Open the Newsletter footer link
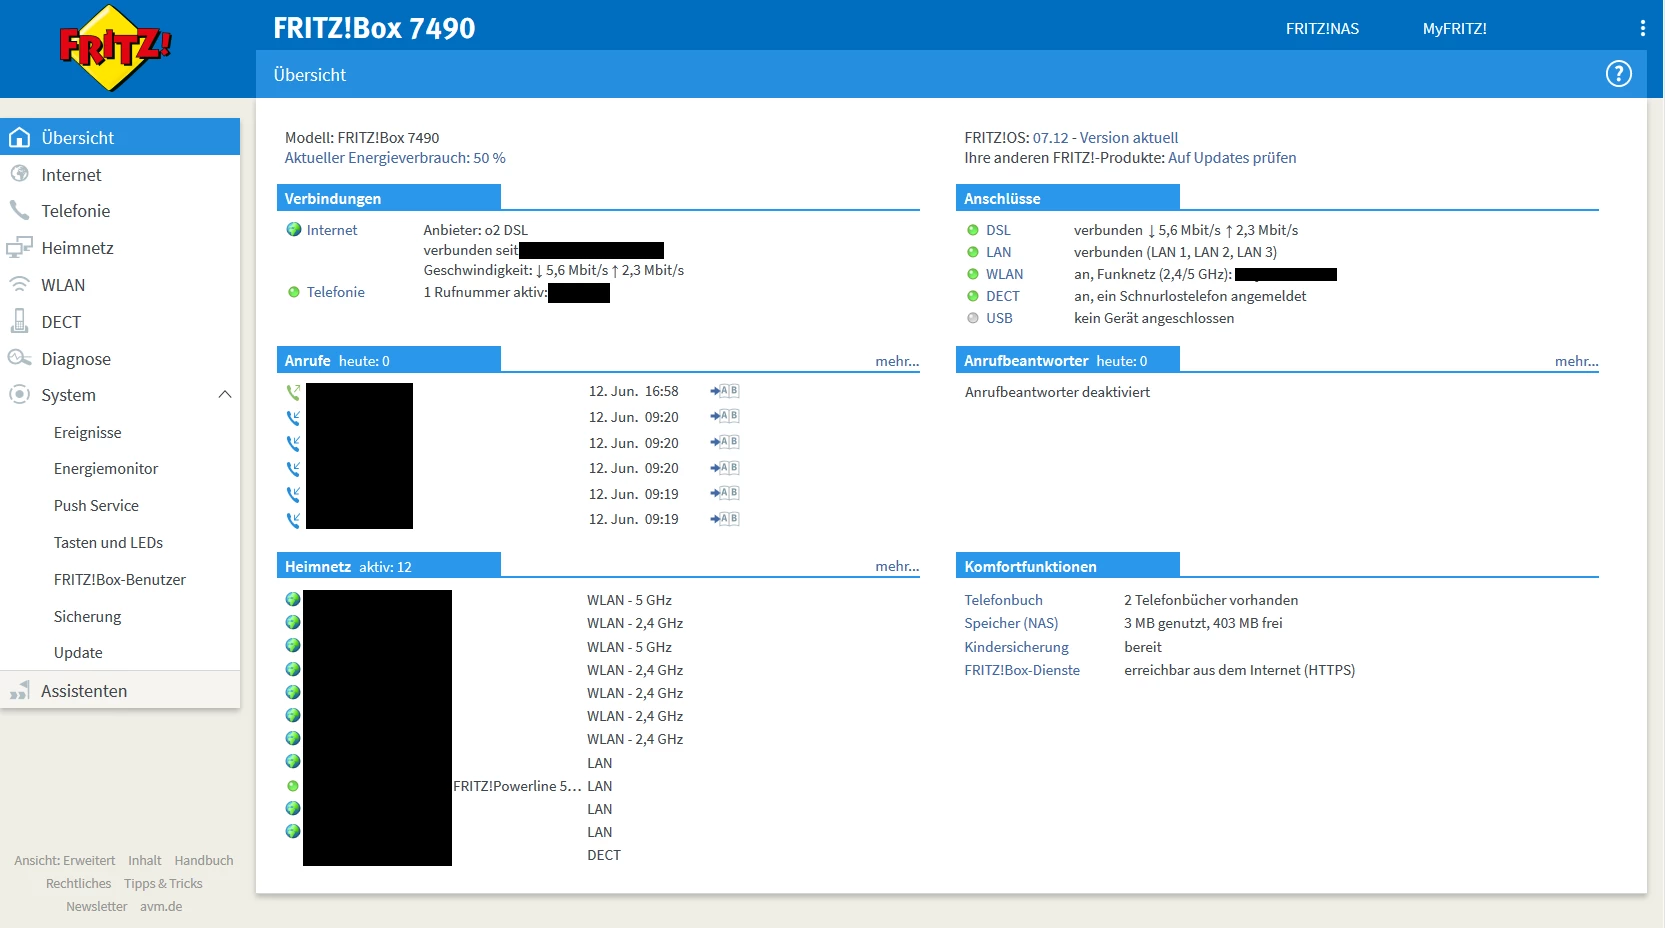1665x928 pixels. (x=97, y=906)
